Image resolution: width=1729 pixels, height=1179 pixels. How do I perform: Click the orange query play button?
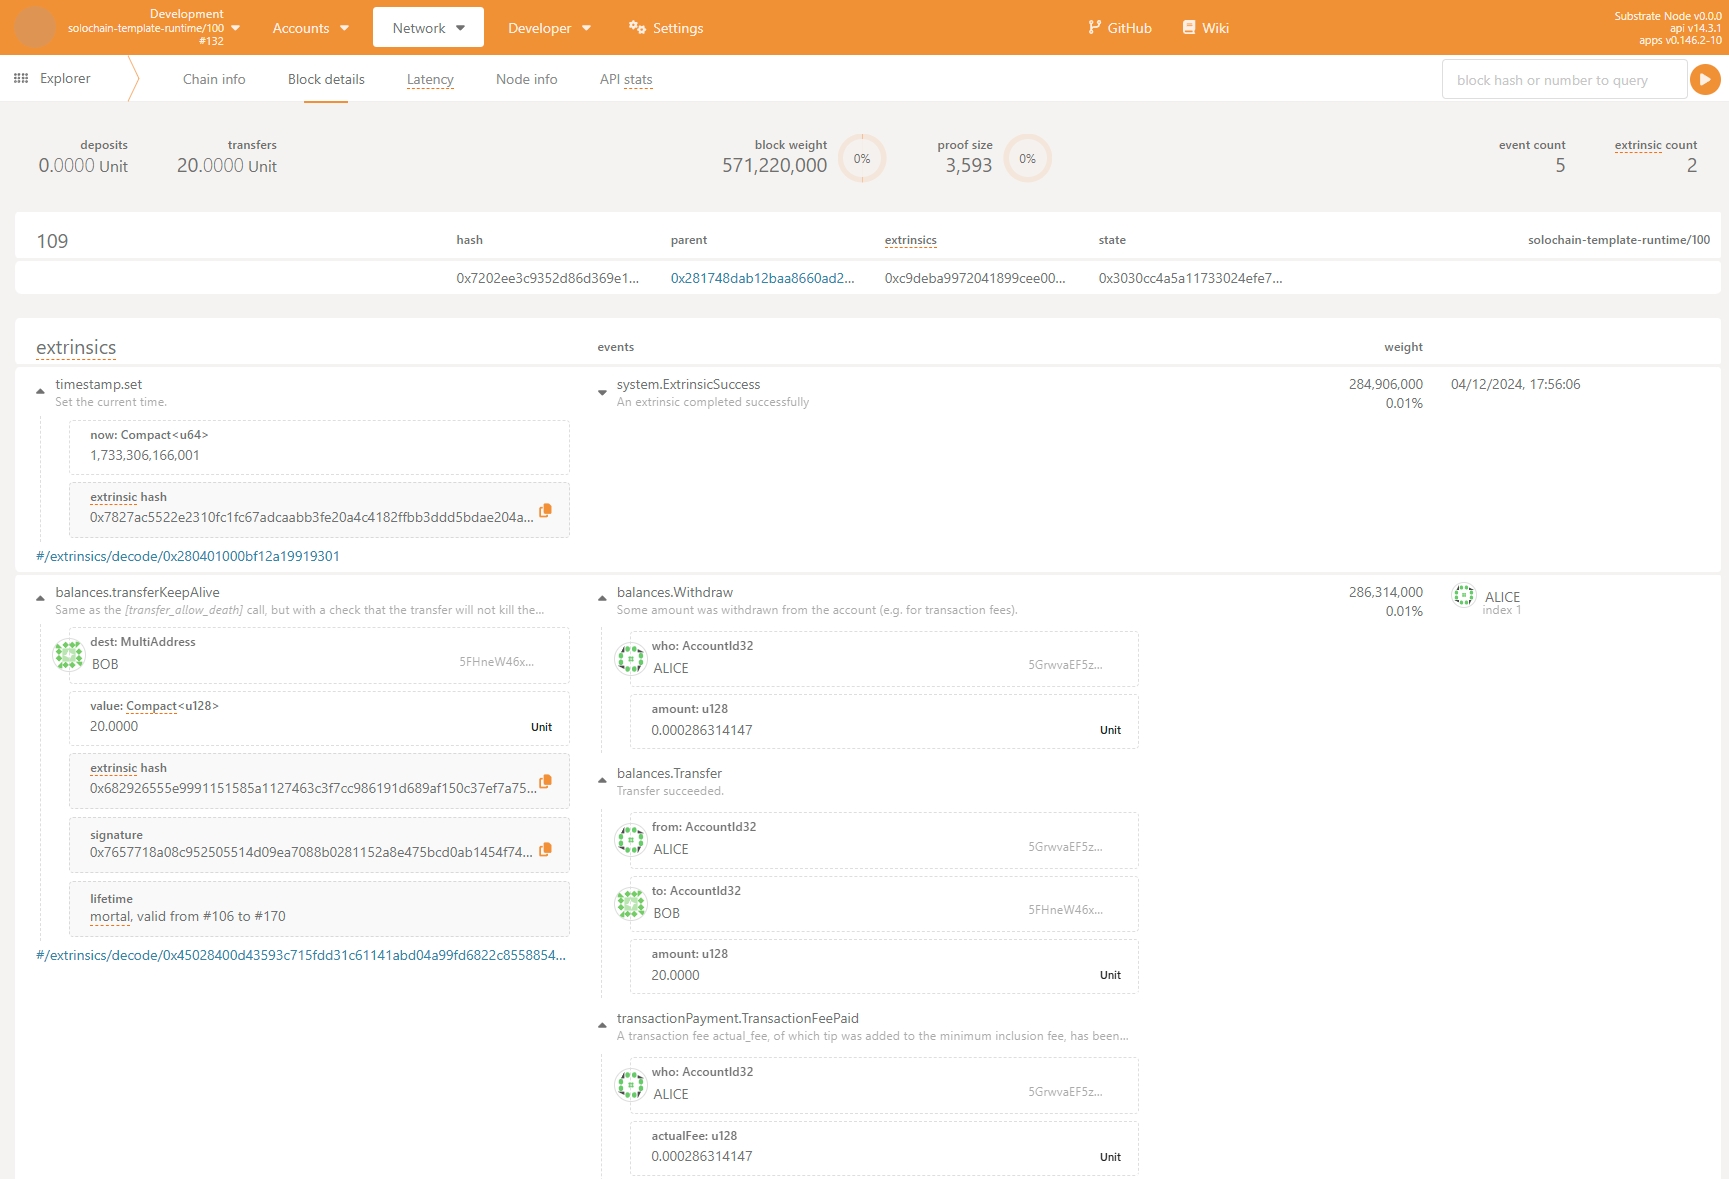[x=1705, y=79]
